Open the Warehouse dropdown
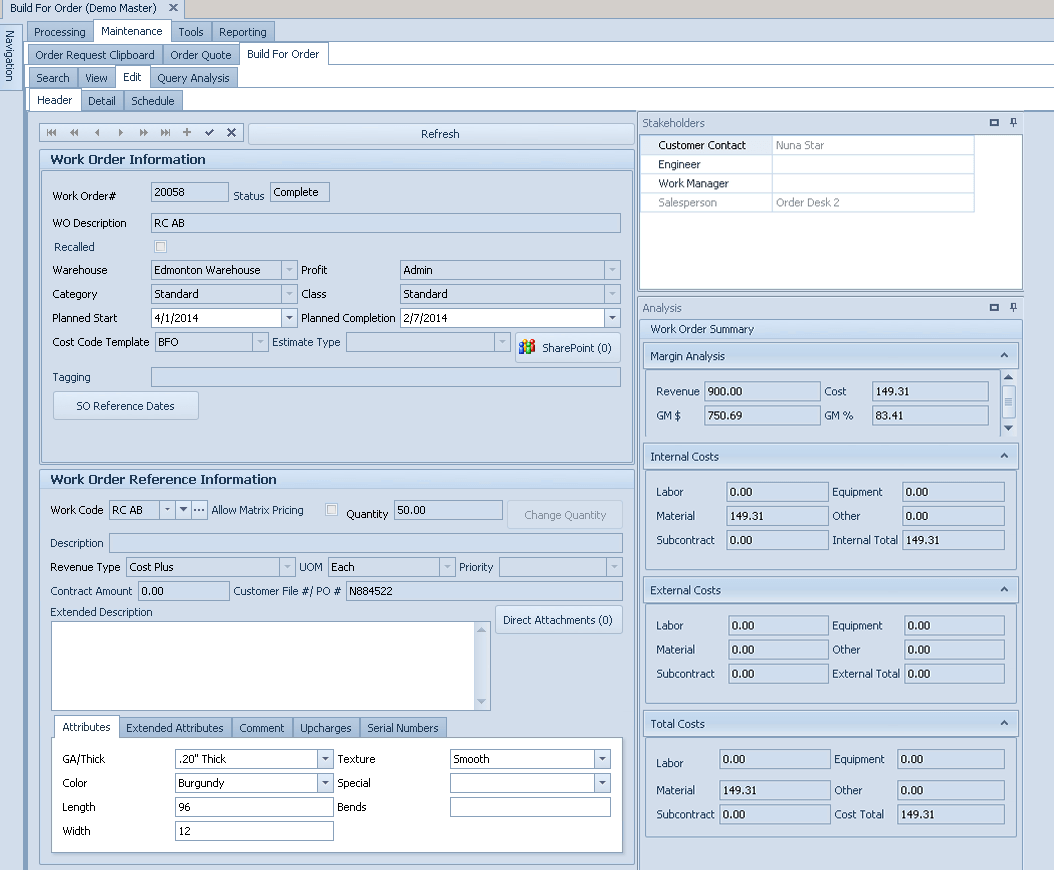Image resolution: width=1054 pixels, height=870 pixels. click(x=291, y=270)
